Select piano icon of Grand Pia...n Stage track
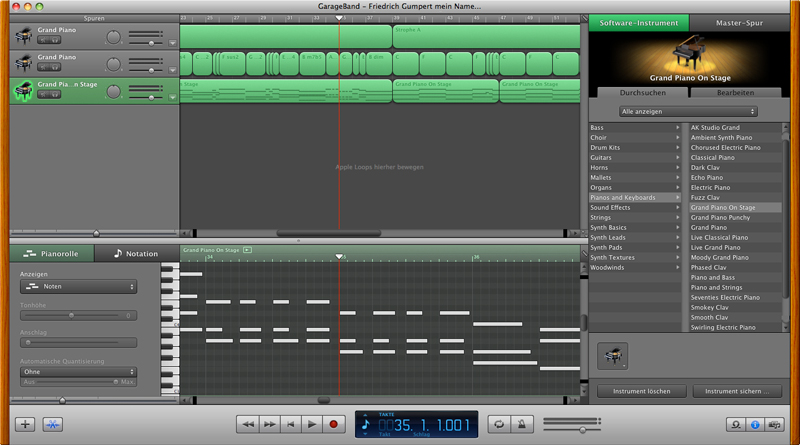 [x=23, y=90]
